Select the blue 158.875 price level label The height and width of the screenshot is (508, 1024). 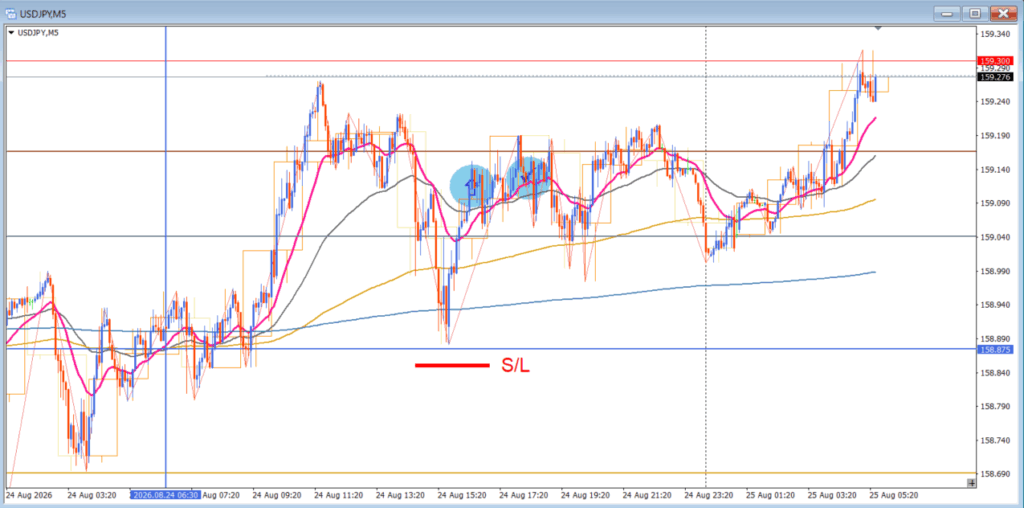(x=994, y=350)
